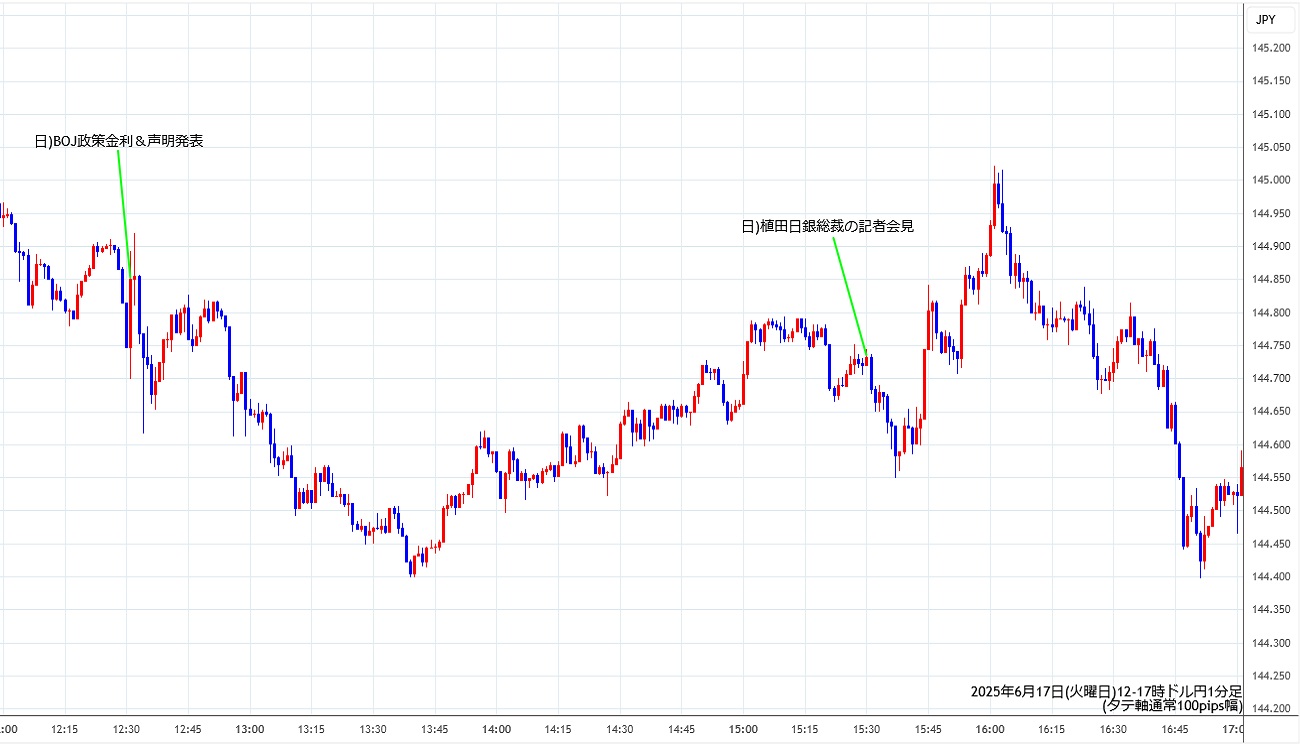Click the 145.150 price axis label

[x=1272, y=81]
